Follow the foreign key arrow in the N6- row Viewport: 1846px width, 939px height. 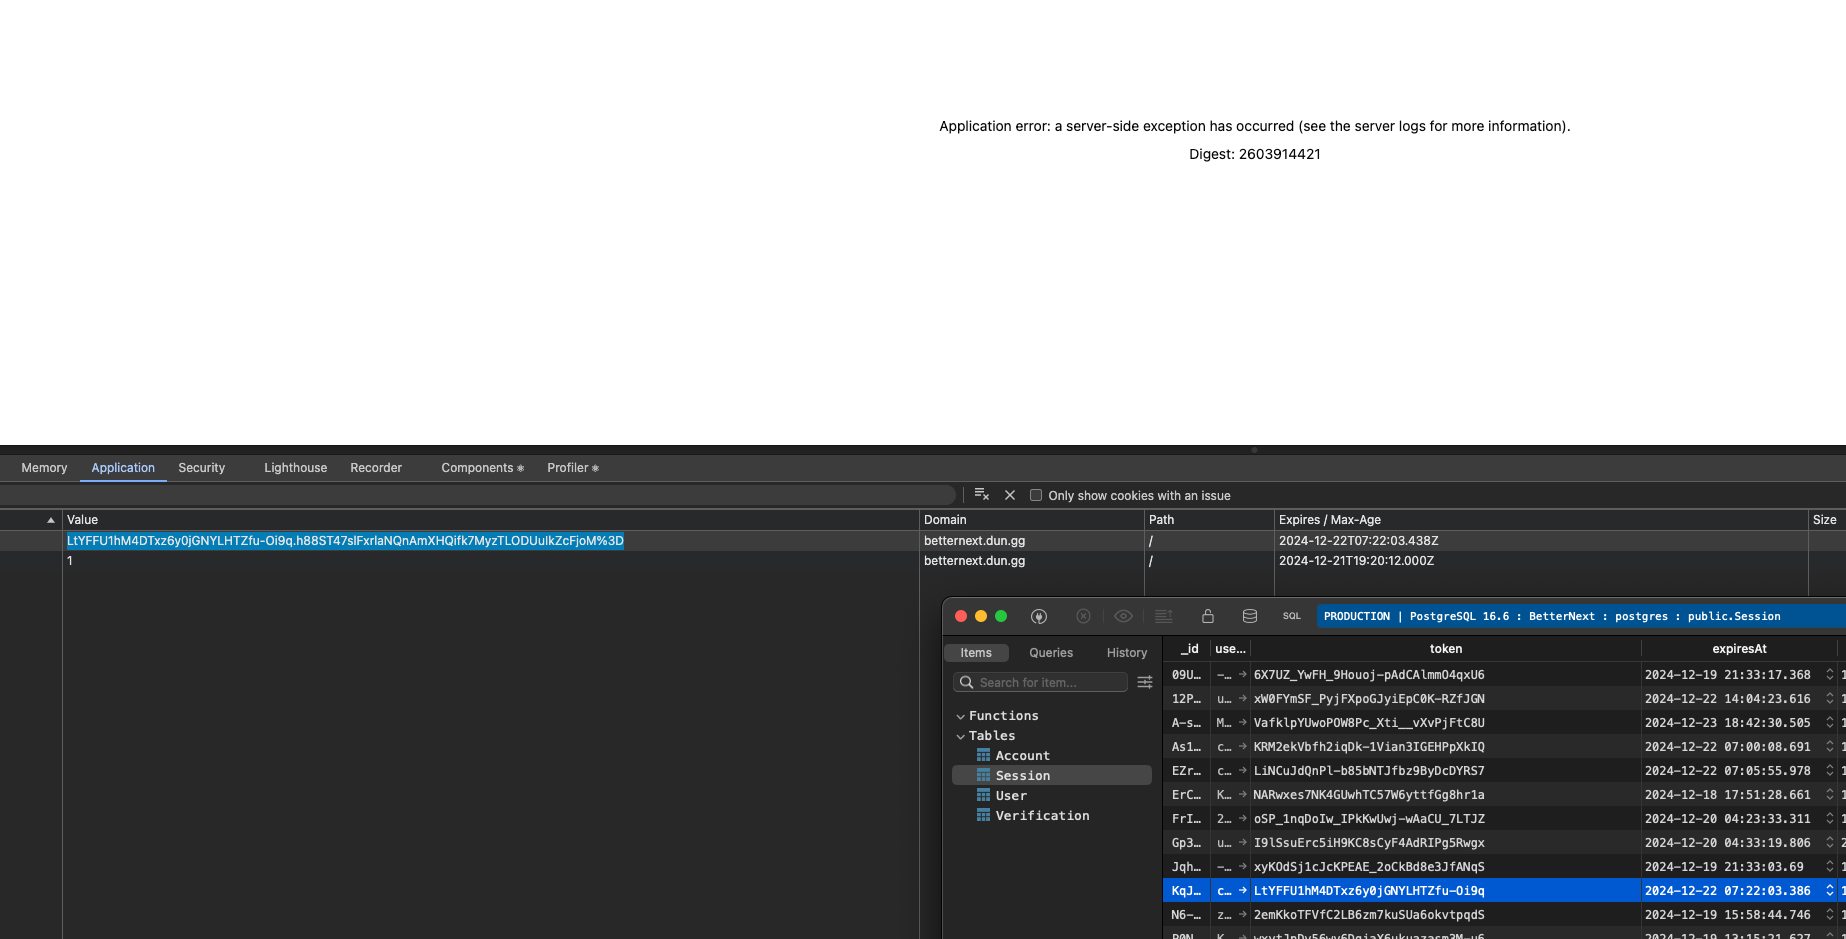click(x=1243, y=914)
